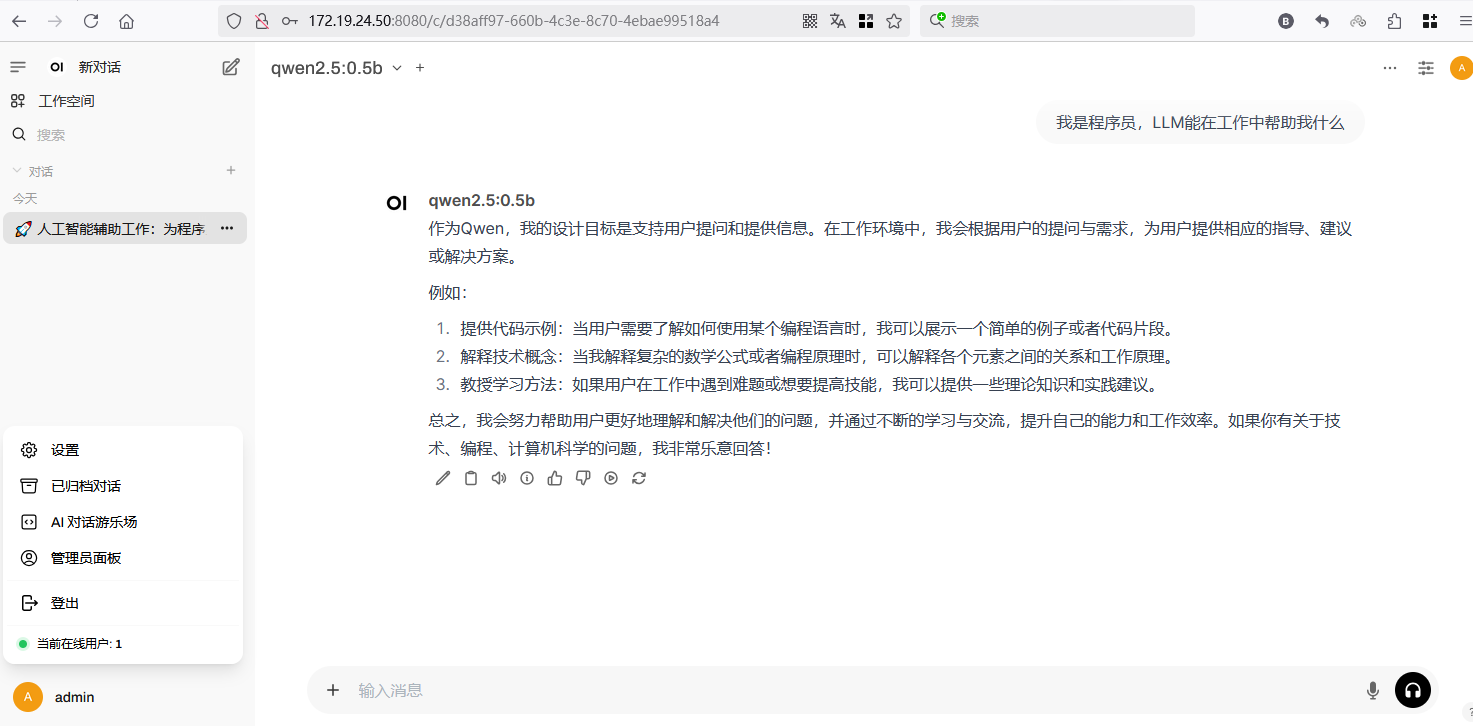Open 设置 from the user menu

(123, 450)
